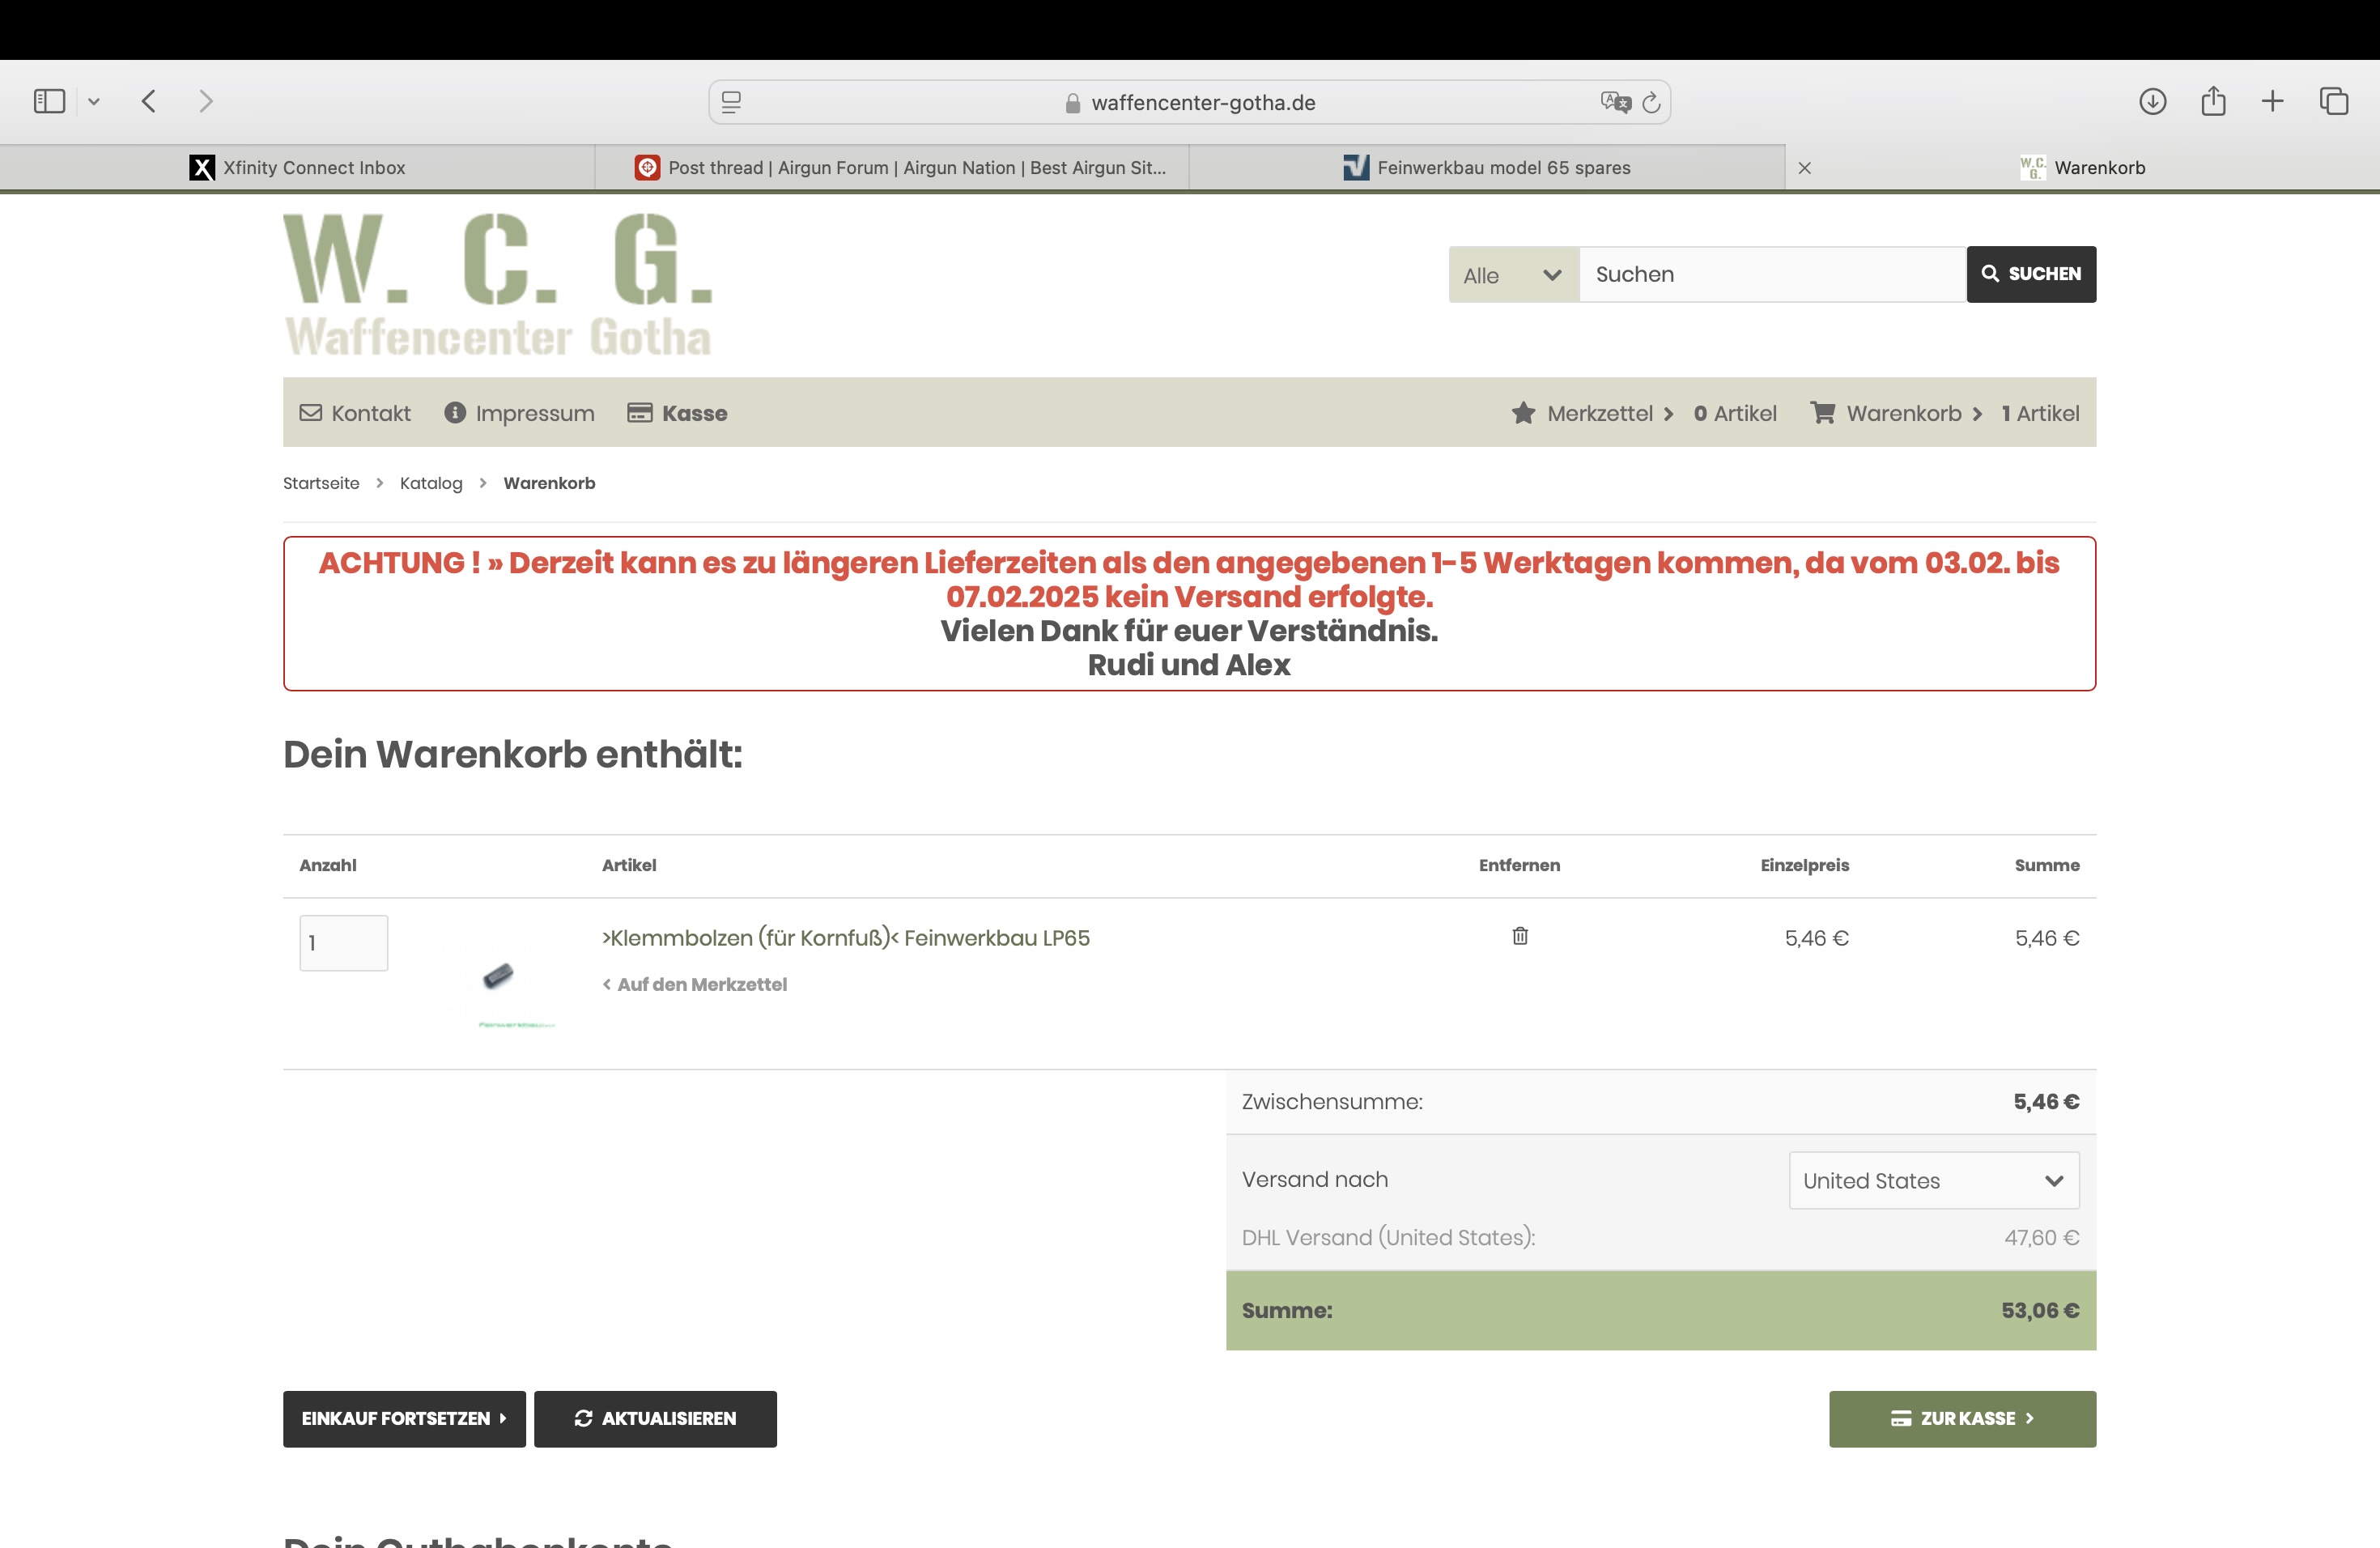2380x1548 pixels.
Task: Click the W.C.G. Waffencenter Gotha logo
Action: coord(498,285)
